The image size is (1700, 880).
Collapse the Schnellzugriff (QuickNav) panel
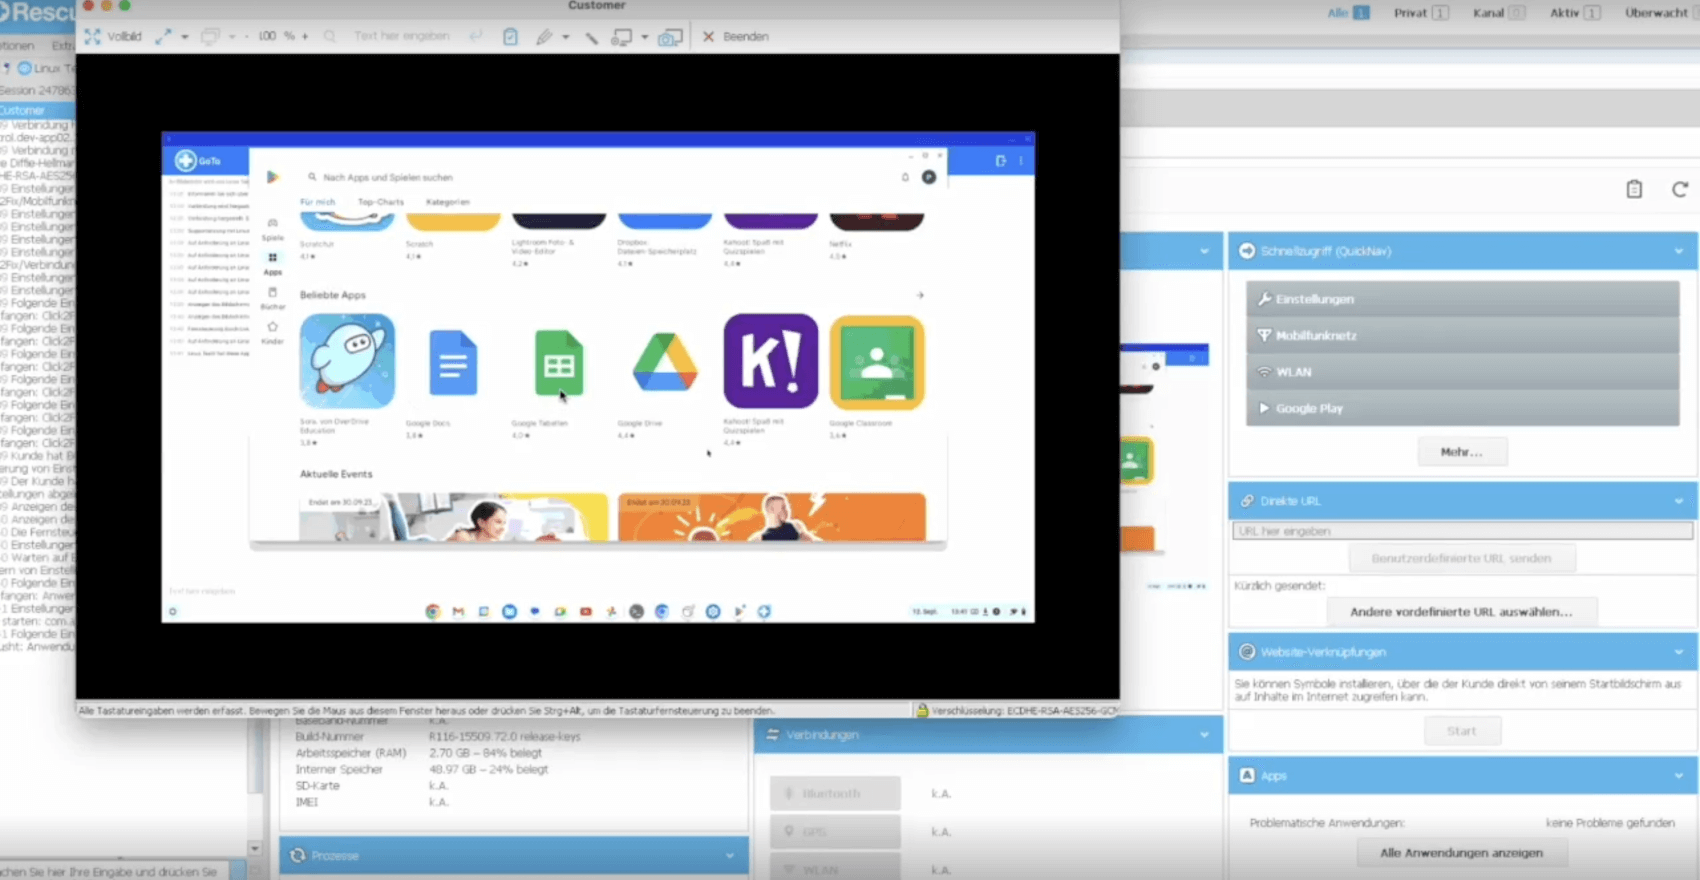1679,251
